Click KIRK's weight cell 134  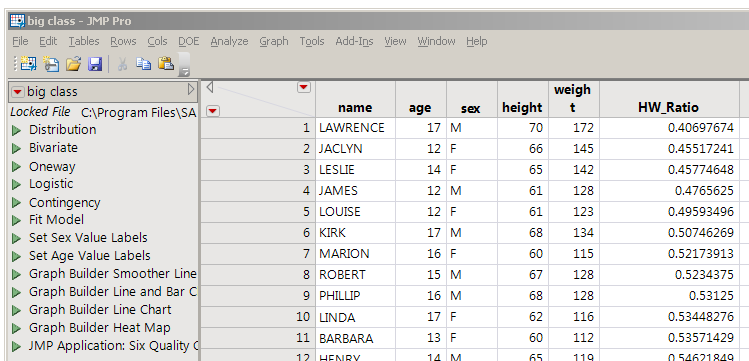pyautogui.click(x=574, y=233)
